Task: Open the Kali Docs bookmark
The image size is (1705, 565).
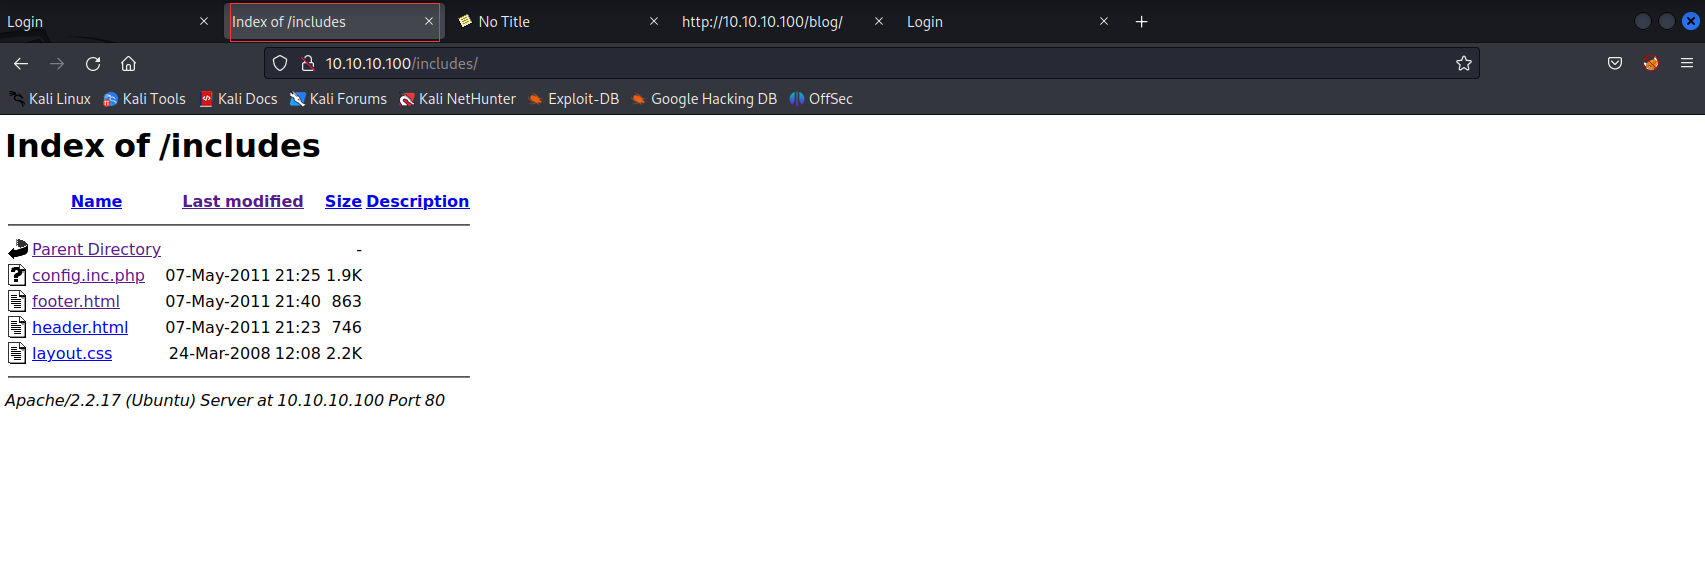Action: 239,99
